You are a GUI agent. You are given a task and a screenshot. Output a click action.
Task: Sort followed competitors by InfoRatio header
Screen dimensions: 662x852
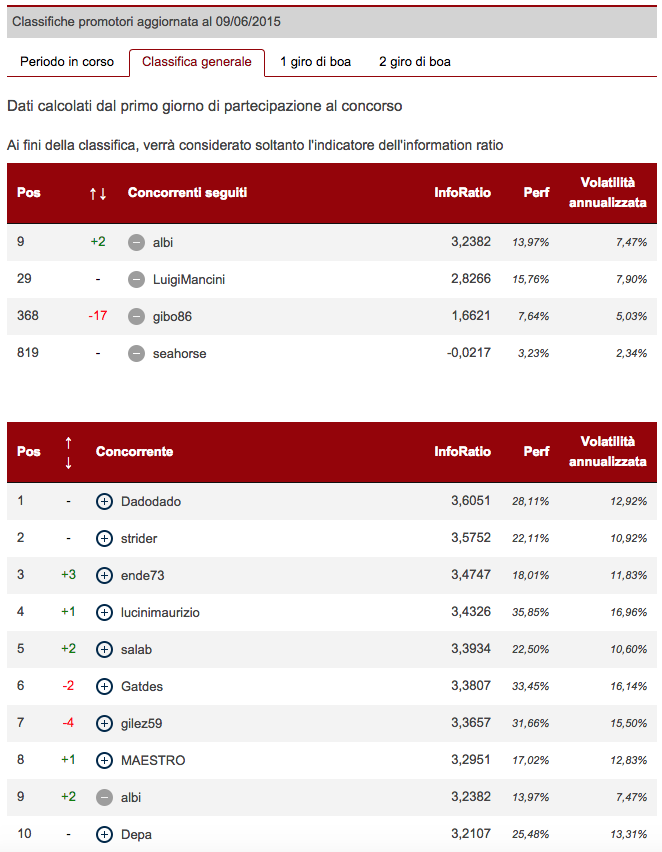(x=462, y=193)
